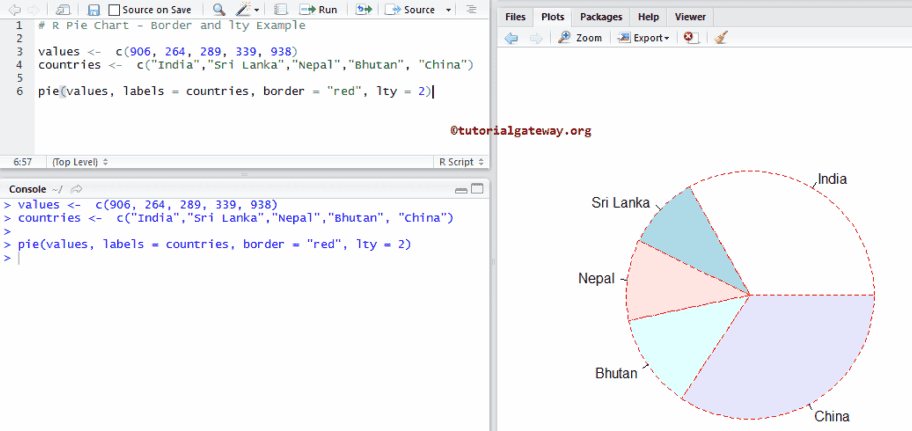Run the current line with Run button
Screen dimensions: 912x431
319,9
